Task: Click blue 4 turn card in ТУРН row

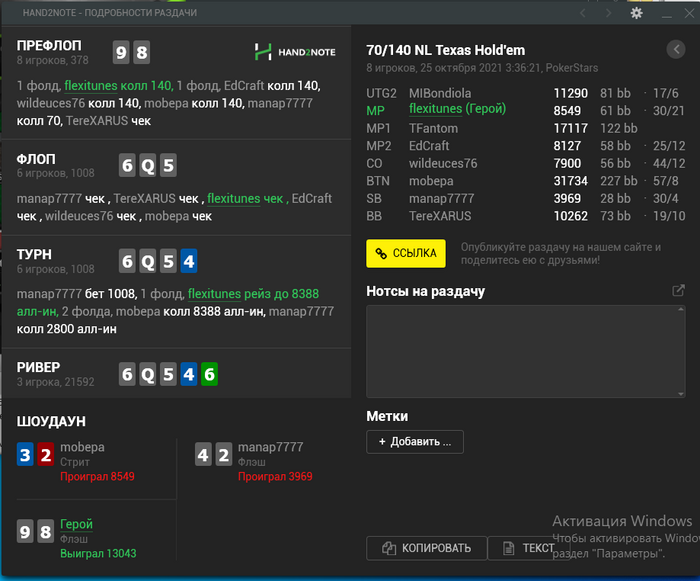Action: pyautogui.click(x=189, y=261)
